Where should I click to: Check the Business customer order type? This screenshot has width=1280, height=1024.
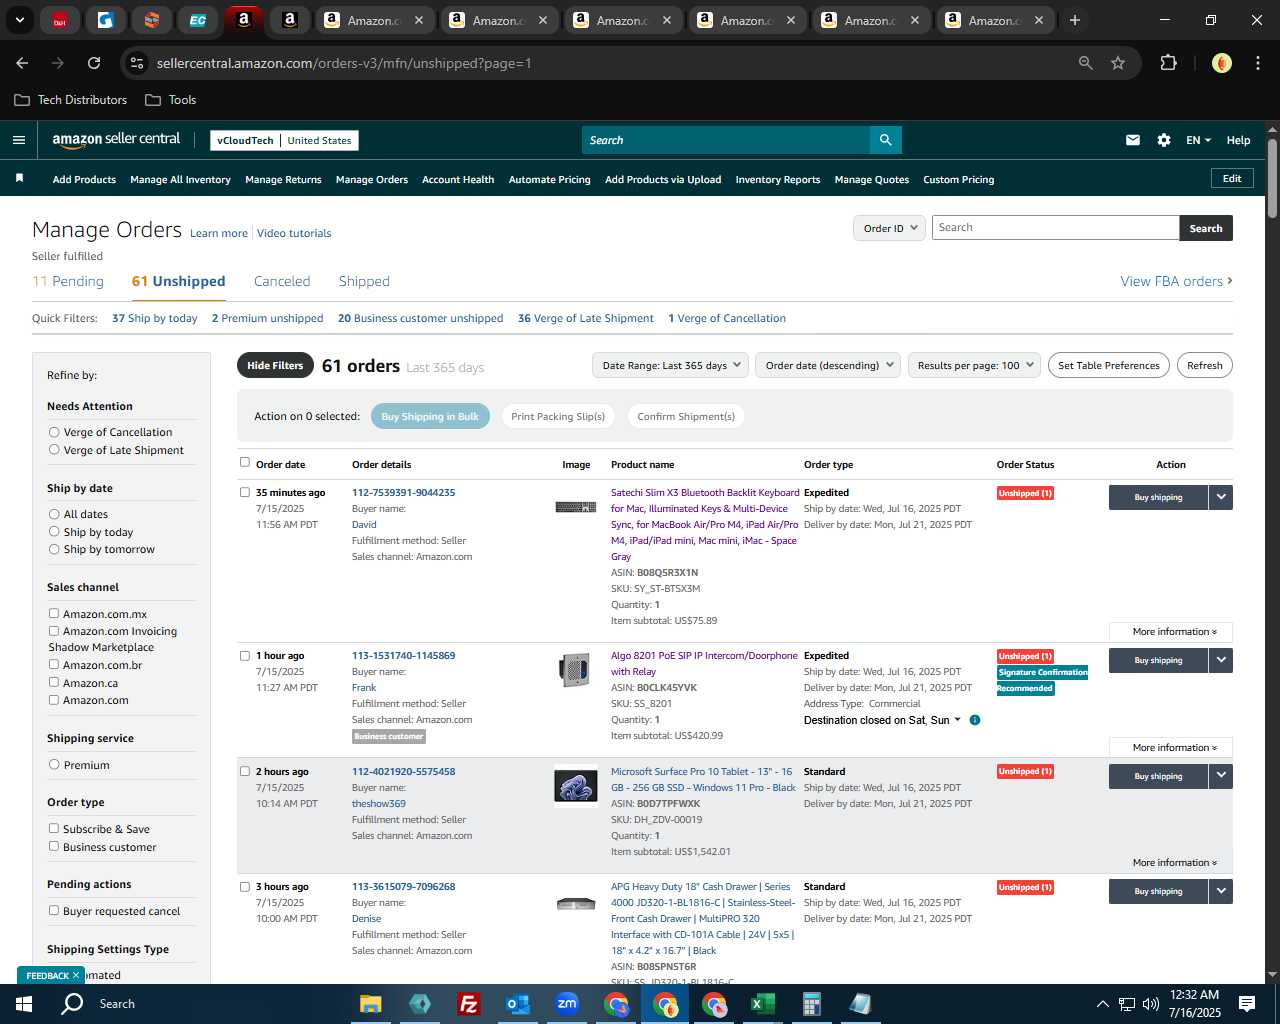point(54,847)
